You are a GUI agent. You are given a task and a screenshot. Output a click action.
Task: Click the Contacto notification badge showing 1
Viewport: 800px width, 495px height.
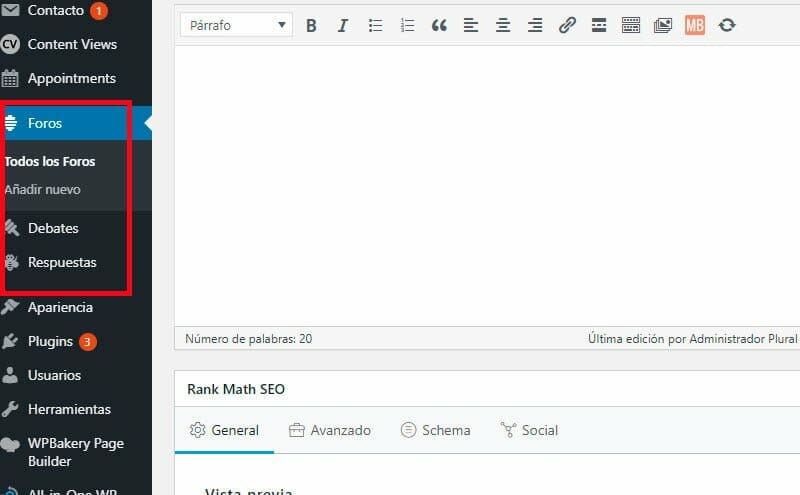click(99, 11)
